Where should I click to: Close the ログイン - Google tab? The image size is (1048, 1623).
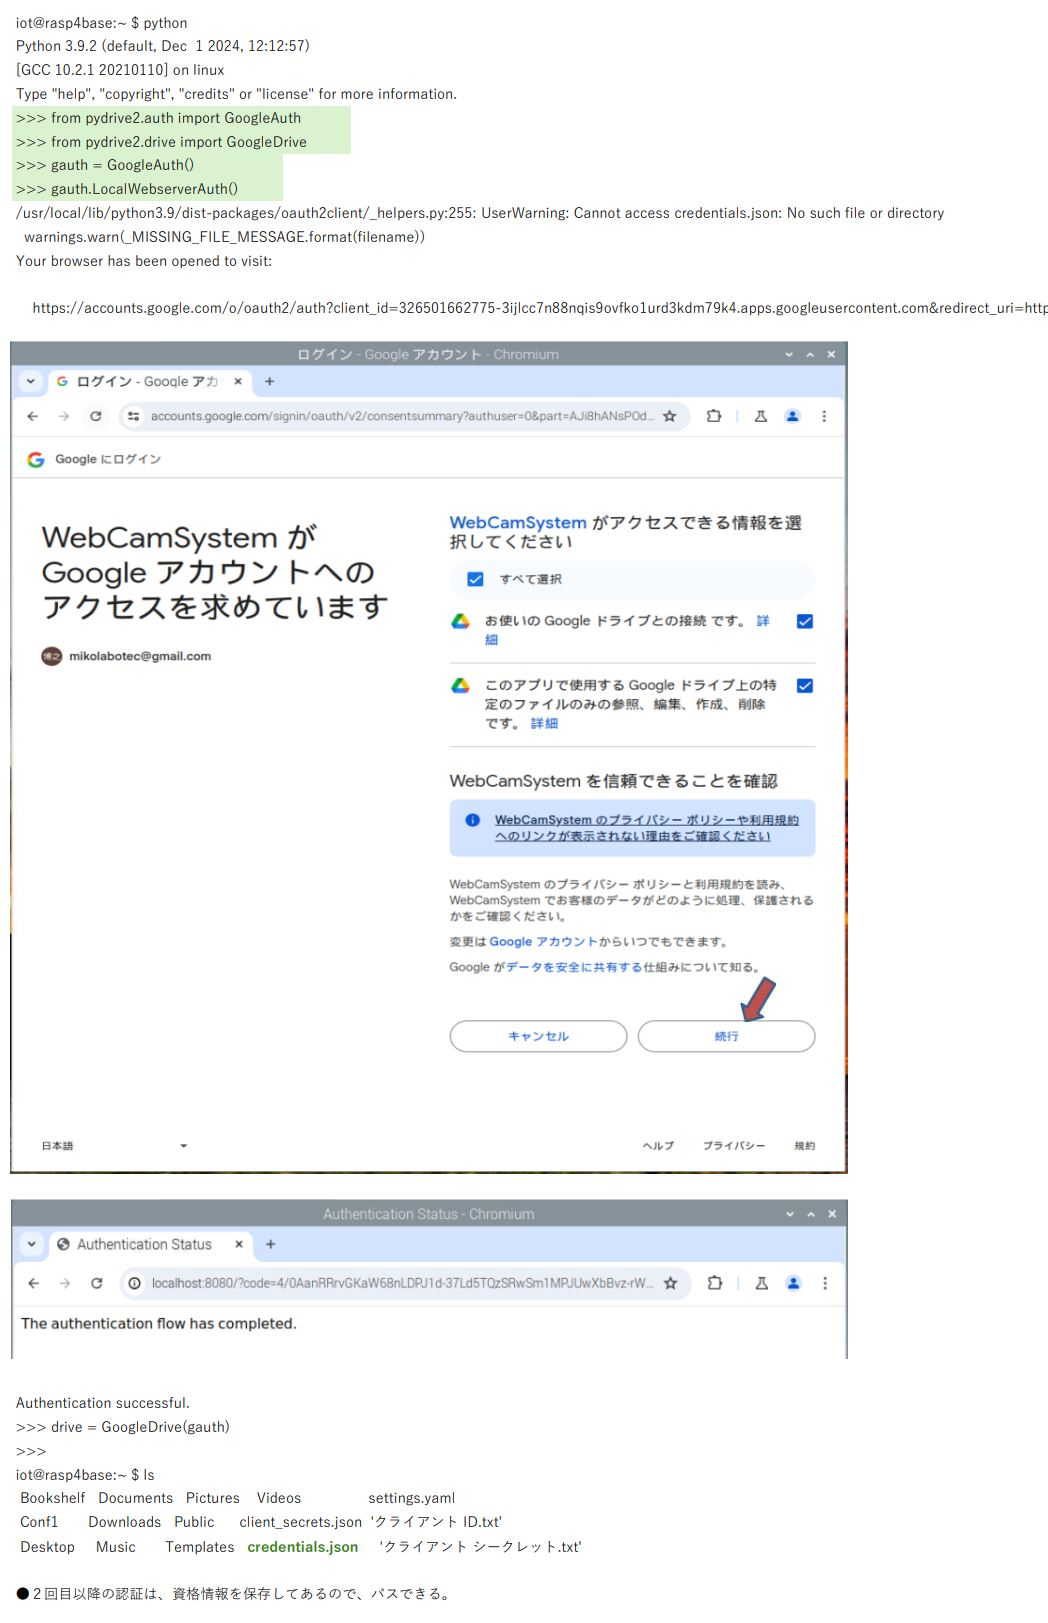(238, 381)
